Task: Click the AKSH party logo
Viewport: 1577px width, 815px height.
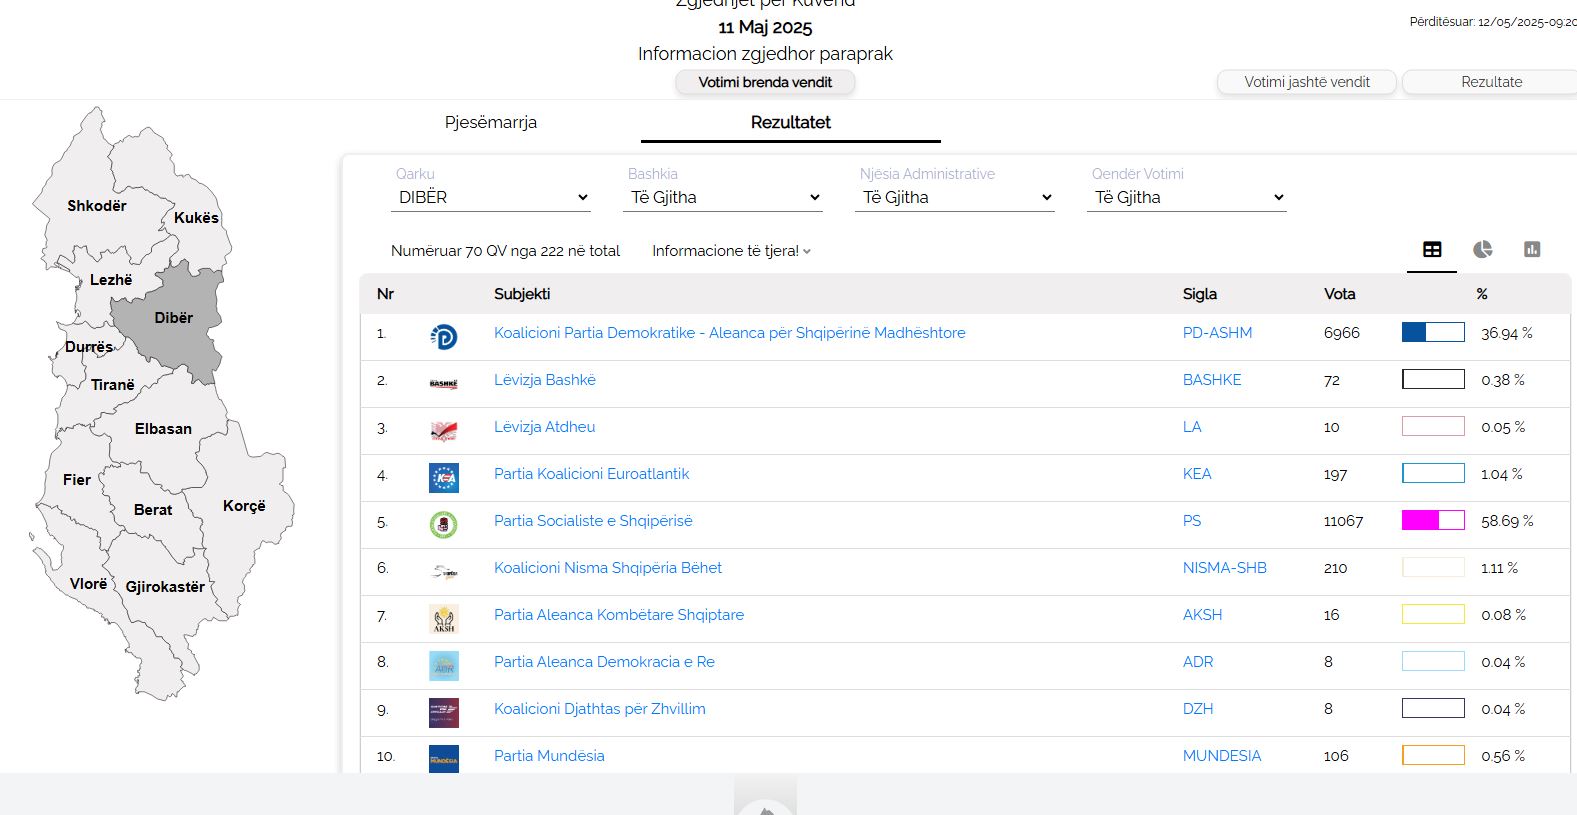Action: (444, 618)
